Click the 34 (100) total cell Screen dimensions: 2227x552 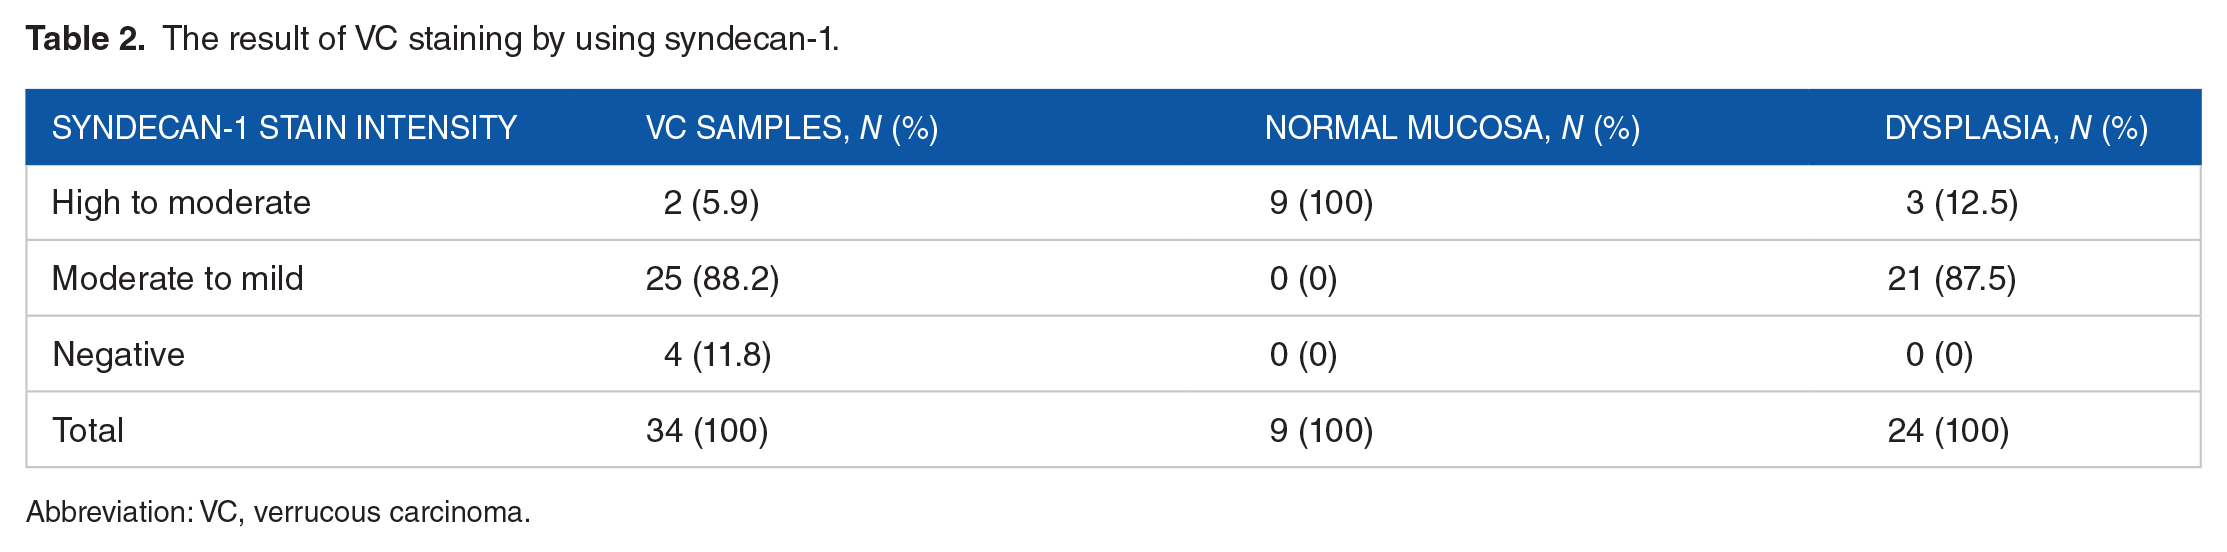coord(707,431)
